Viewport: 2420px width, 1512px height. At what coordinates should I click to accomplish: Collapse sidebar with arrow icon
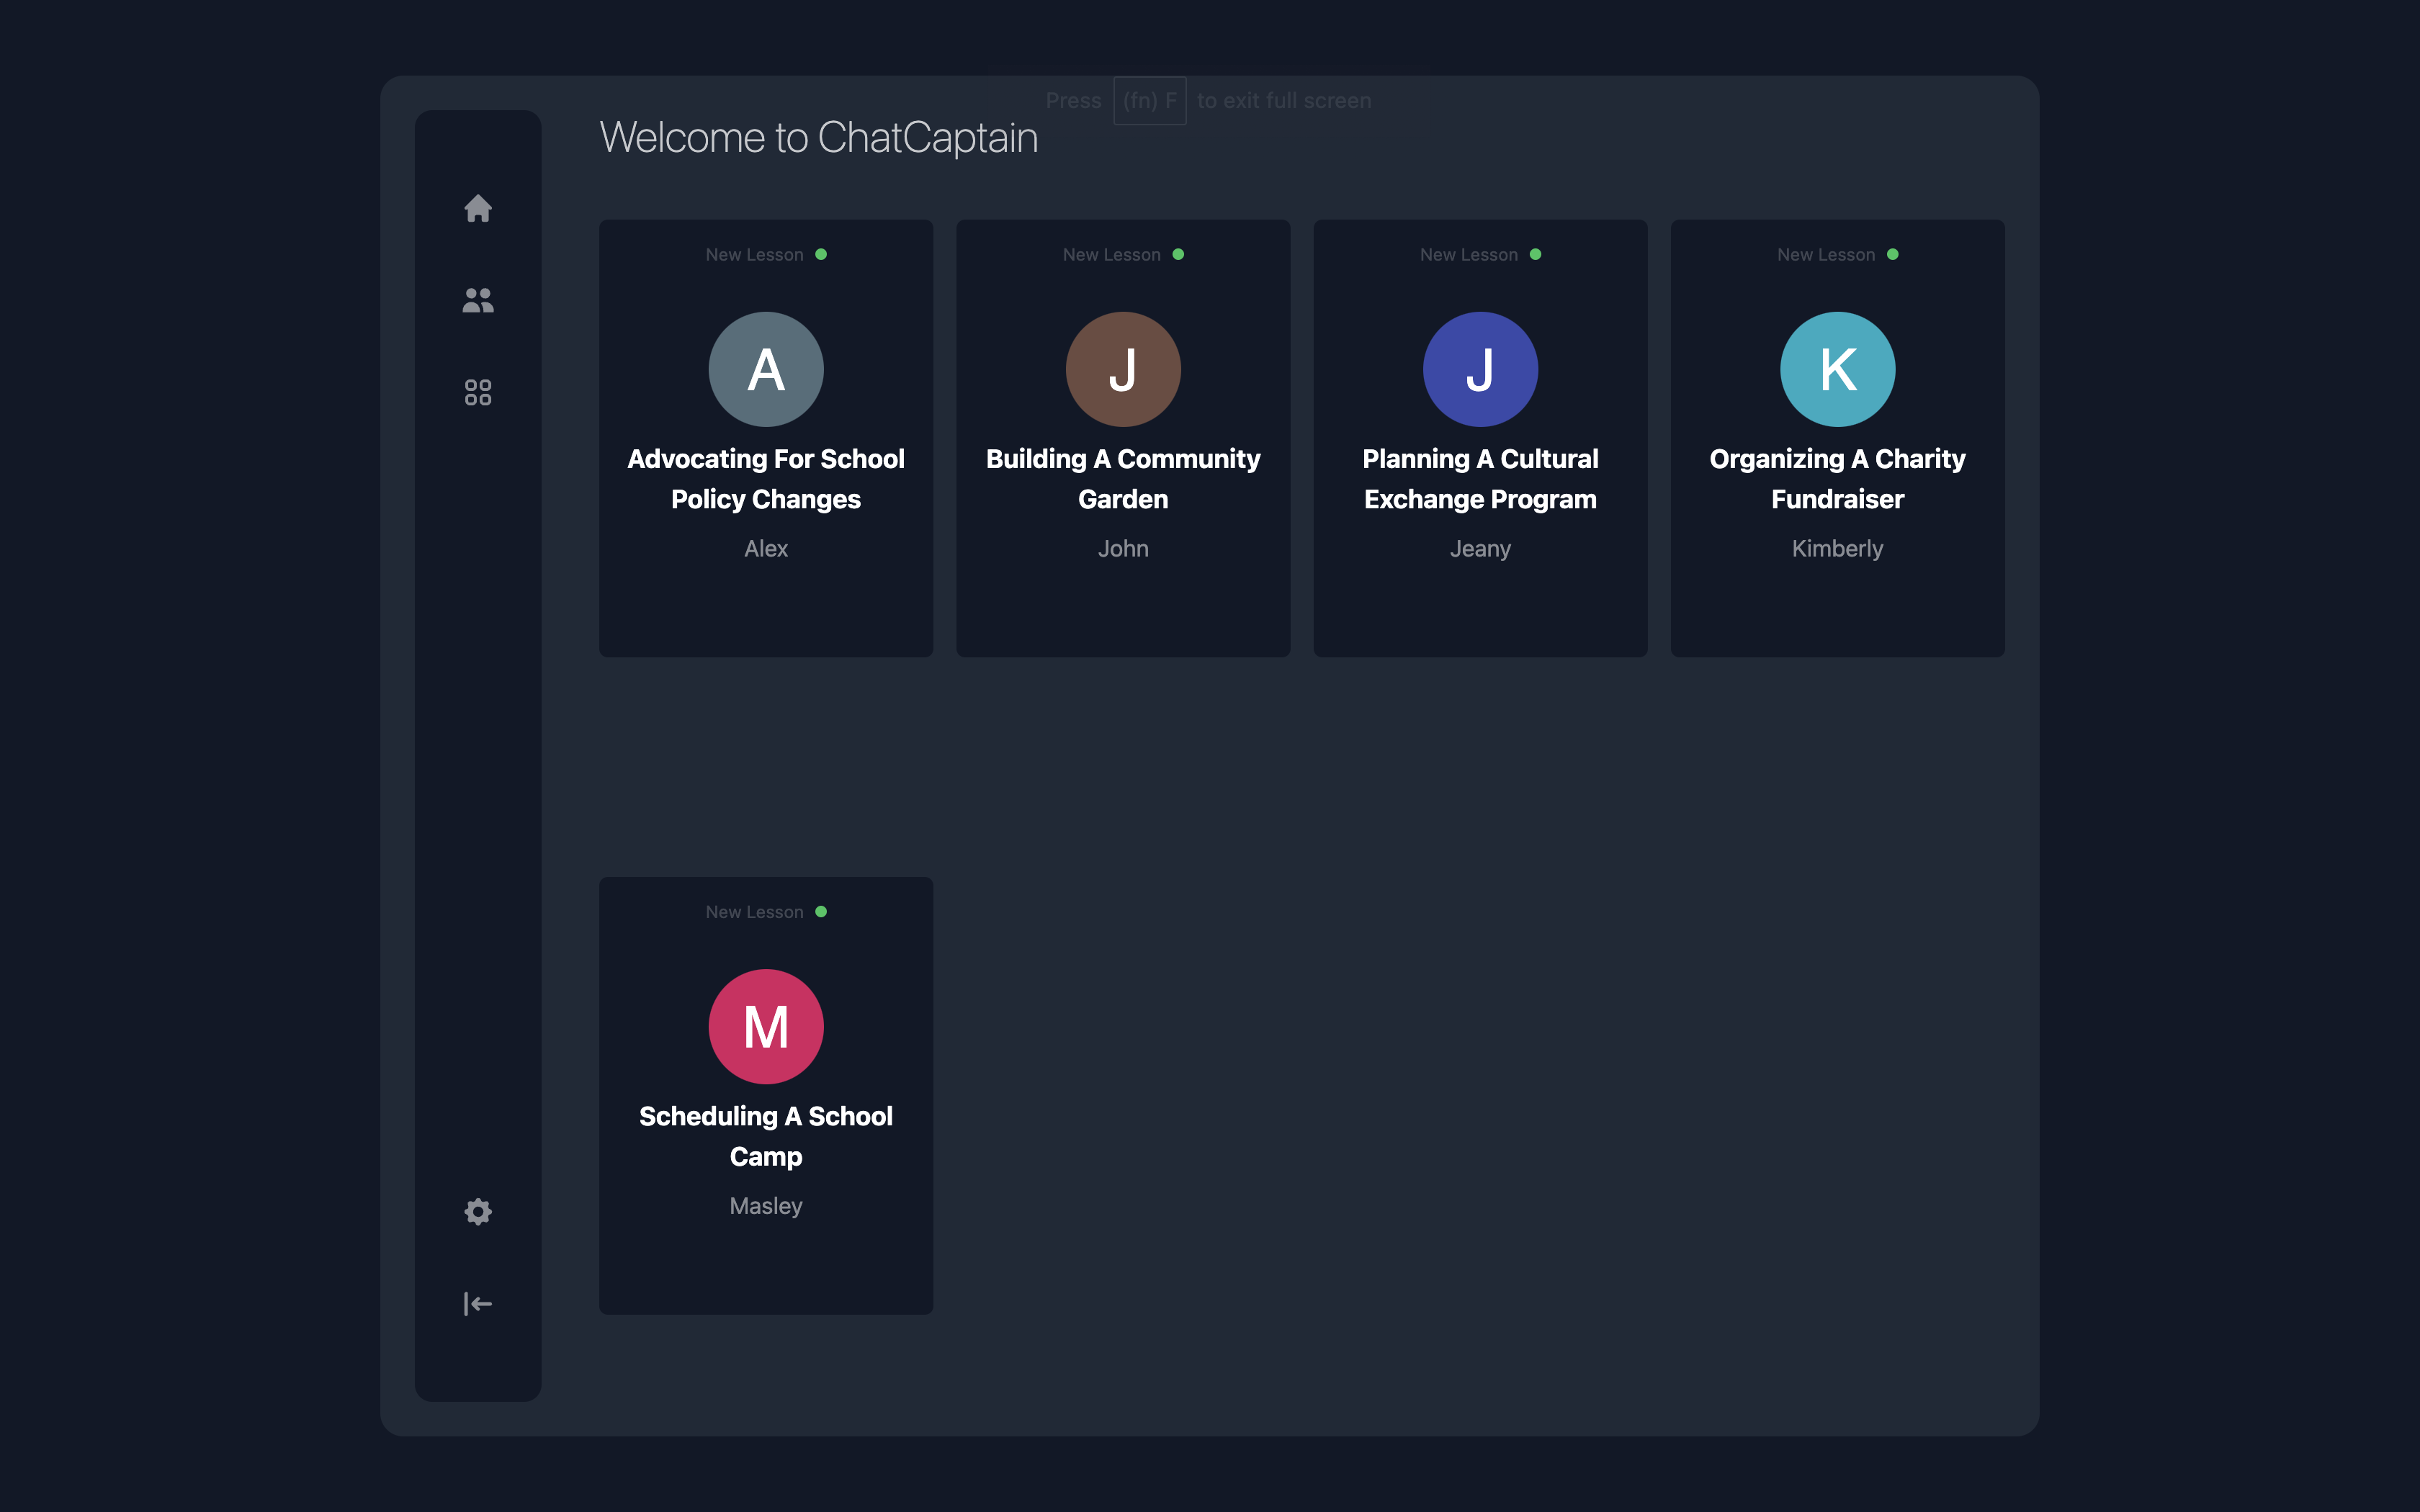pos(478,1303)
